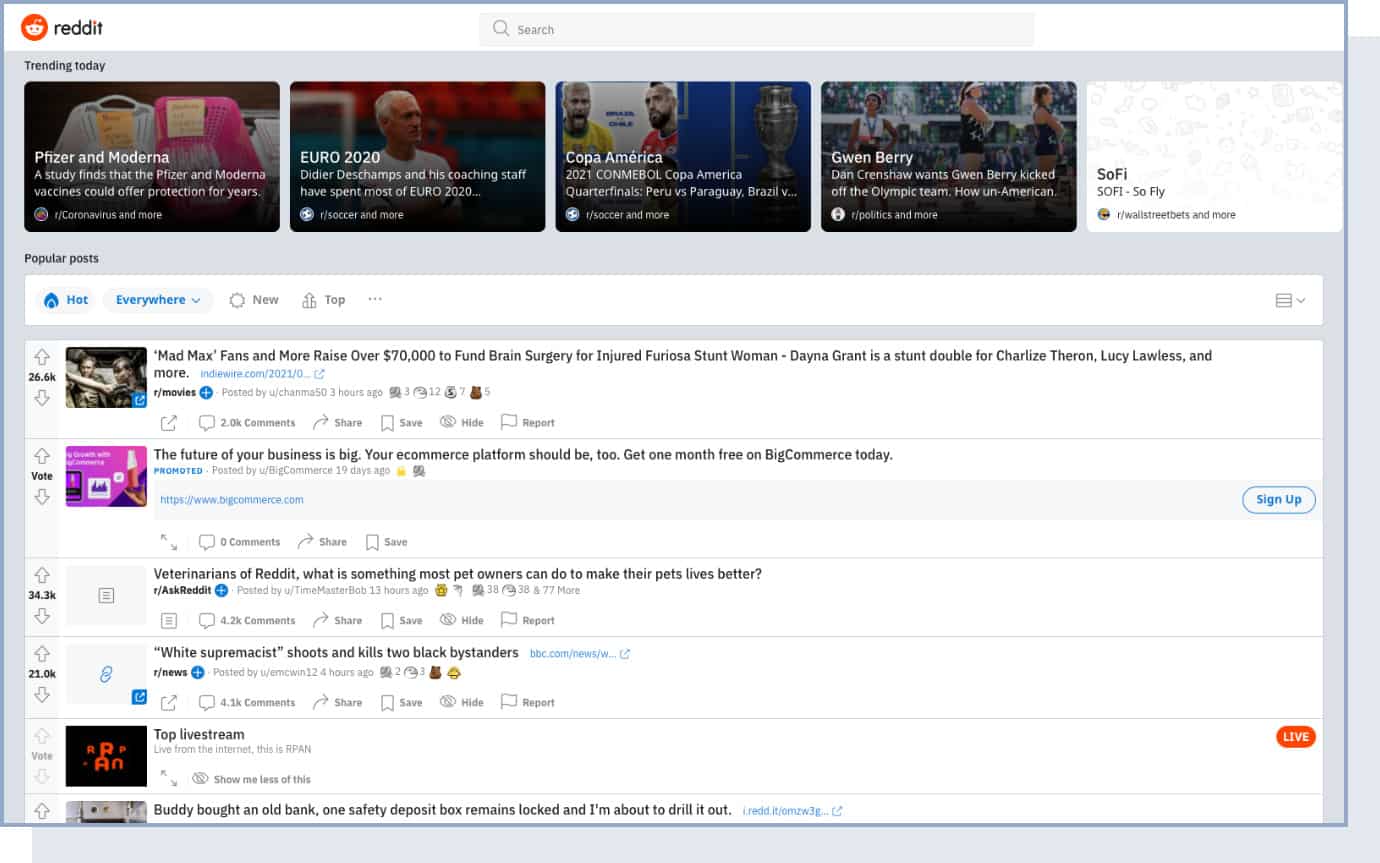Save the White supremacist news post

coord(401,702)
